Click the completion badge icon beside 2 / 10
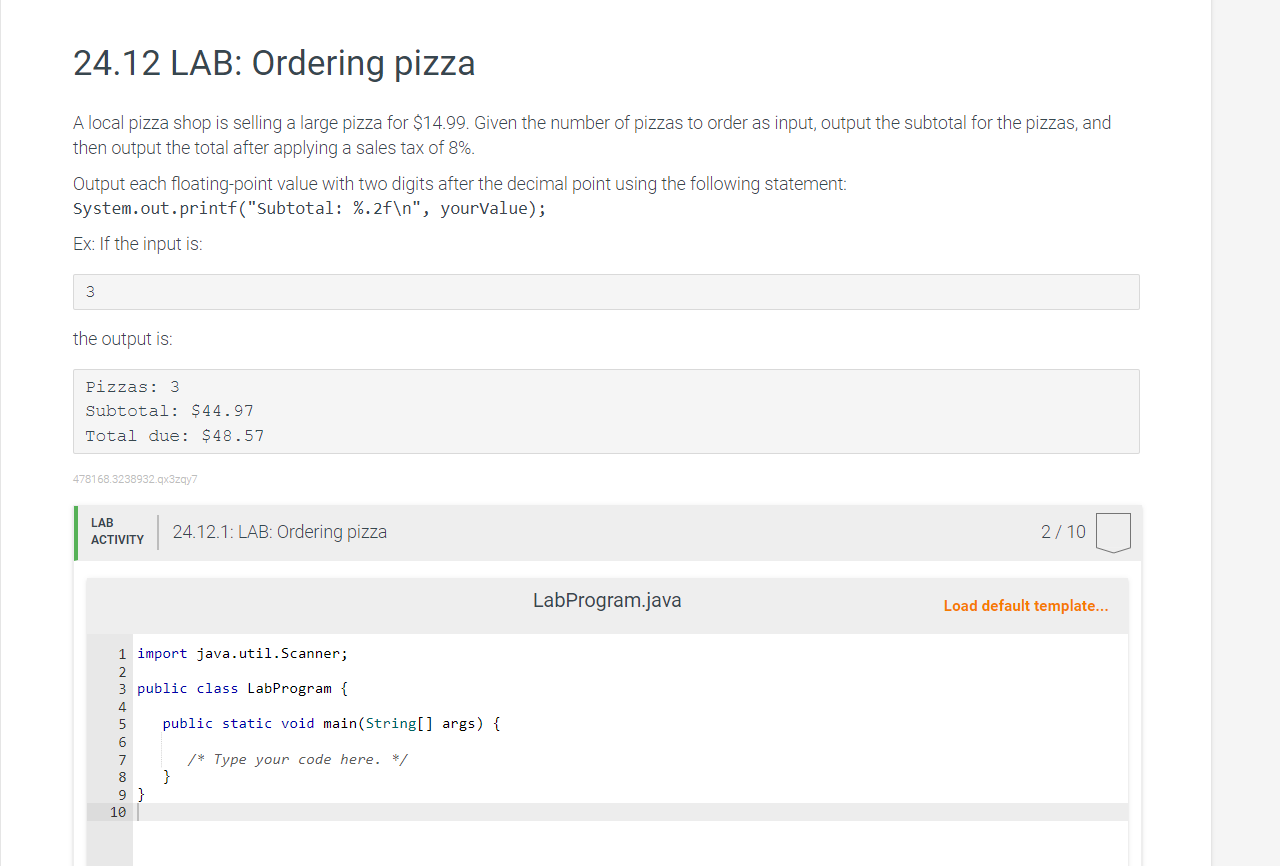Image resolution: width=1280 pixels, height=866 pixels. [x=1113, y=532]
